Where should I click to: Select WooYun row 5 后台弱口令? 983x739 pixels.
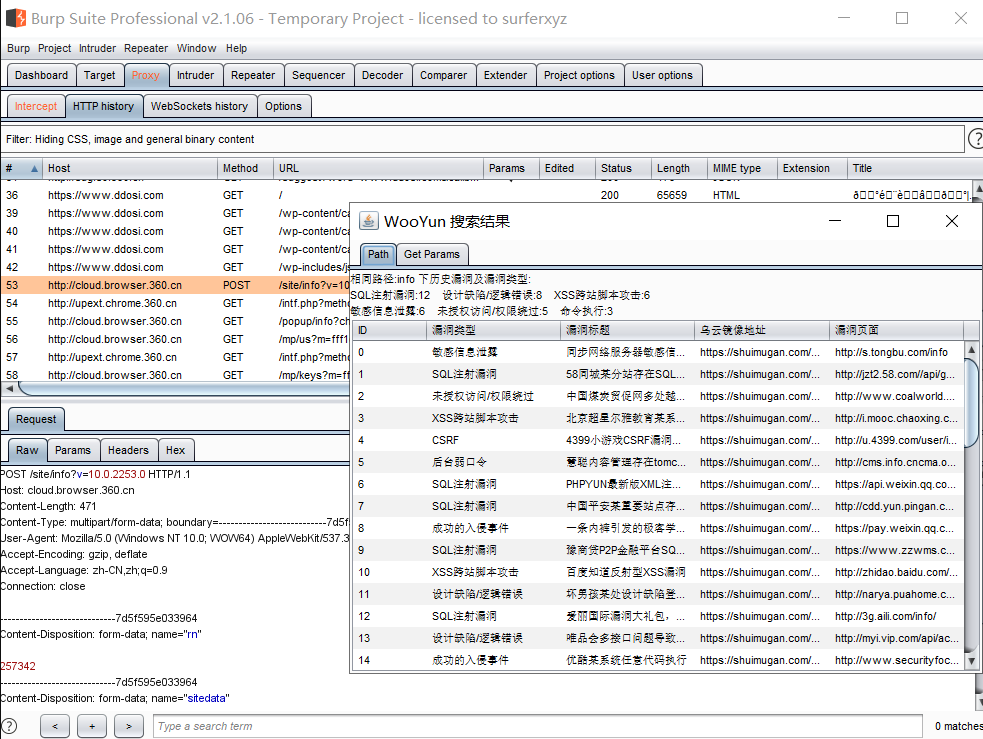(x=658, y=462)
